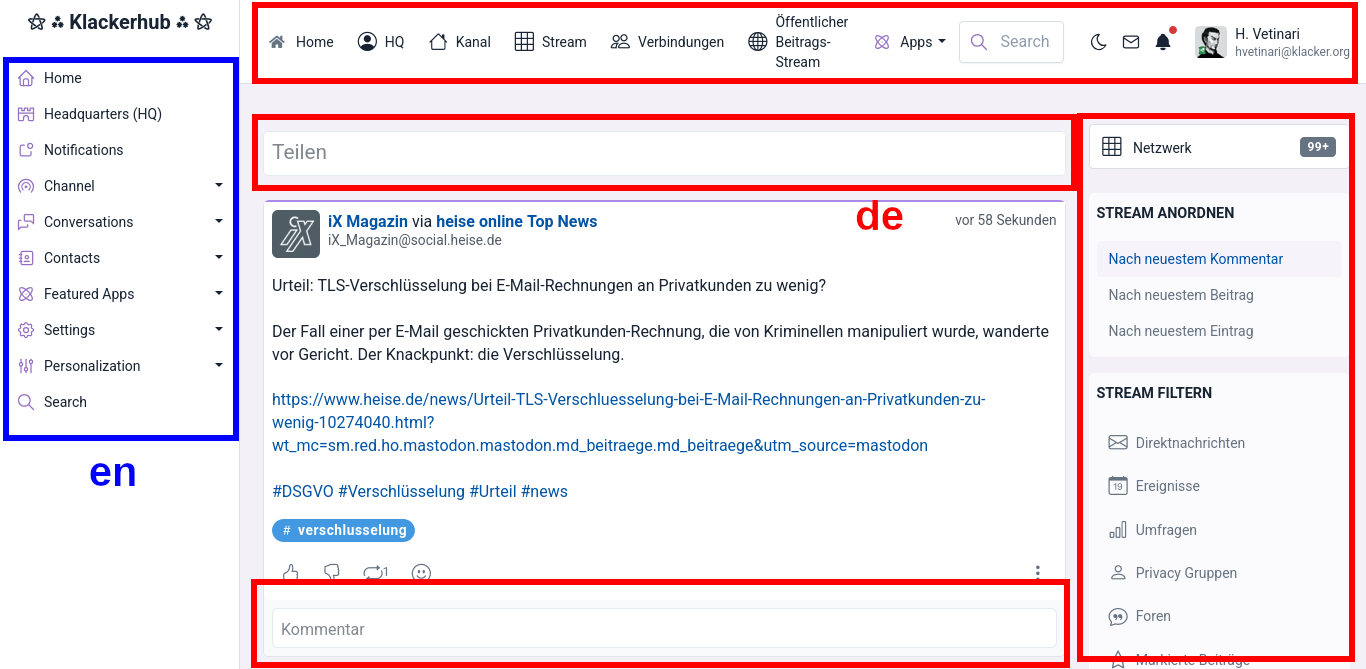
Task: Open Verbindungen in top navigation
Action: coord(667,42)
